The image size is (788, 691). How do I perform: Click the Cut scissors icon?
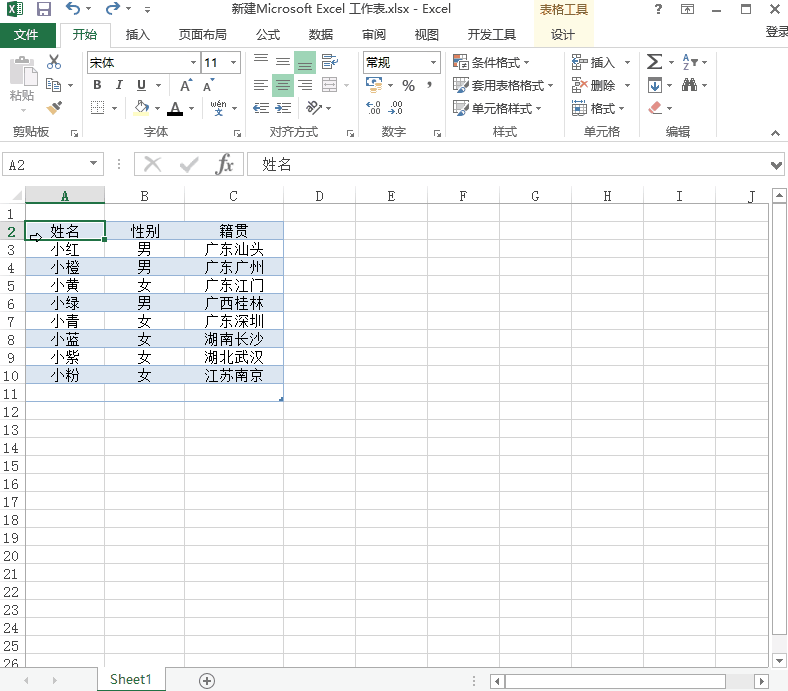click(x=54, y=62)
